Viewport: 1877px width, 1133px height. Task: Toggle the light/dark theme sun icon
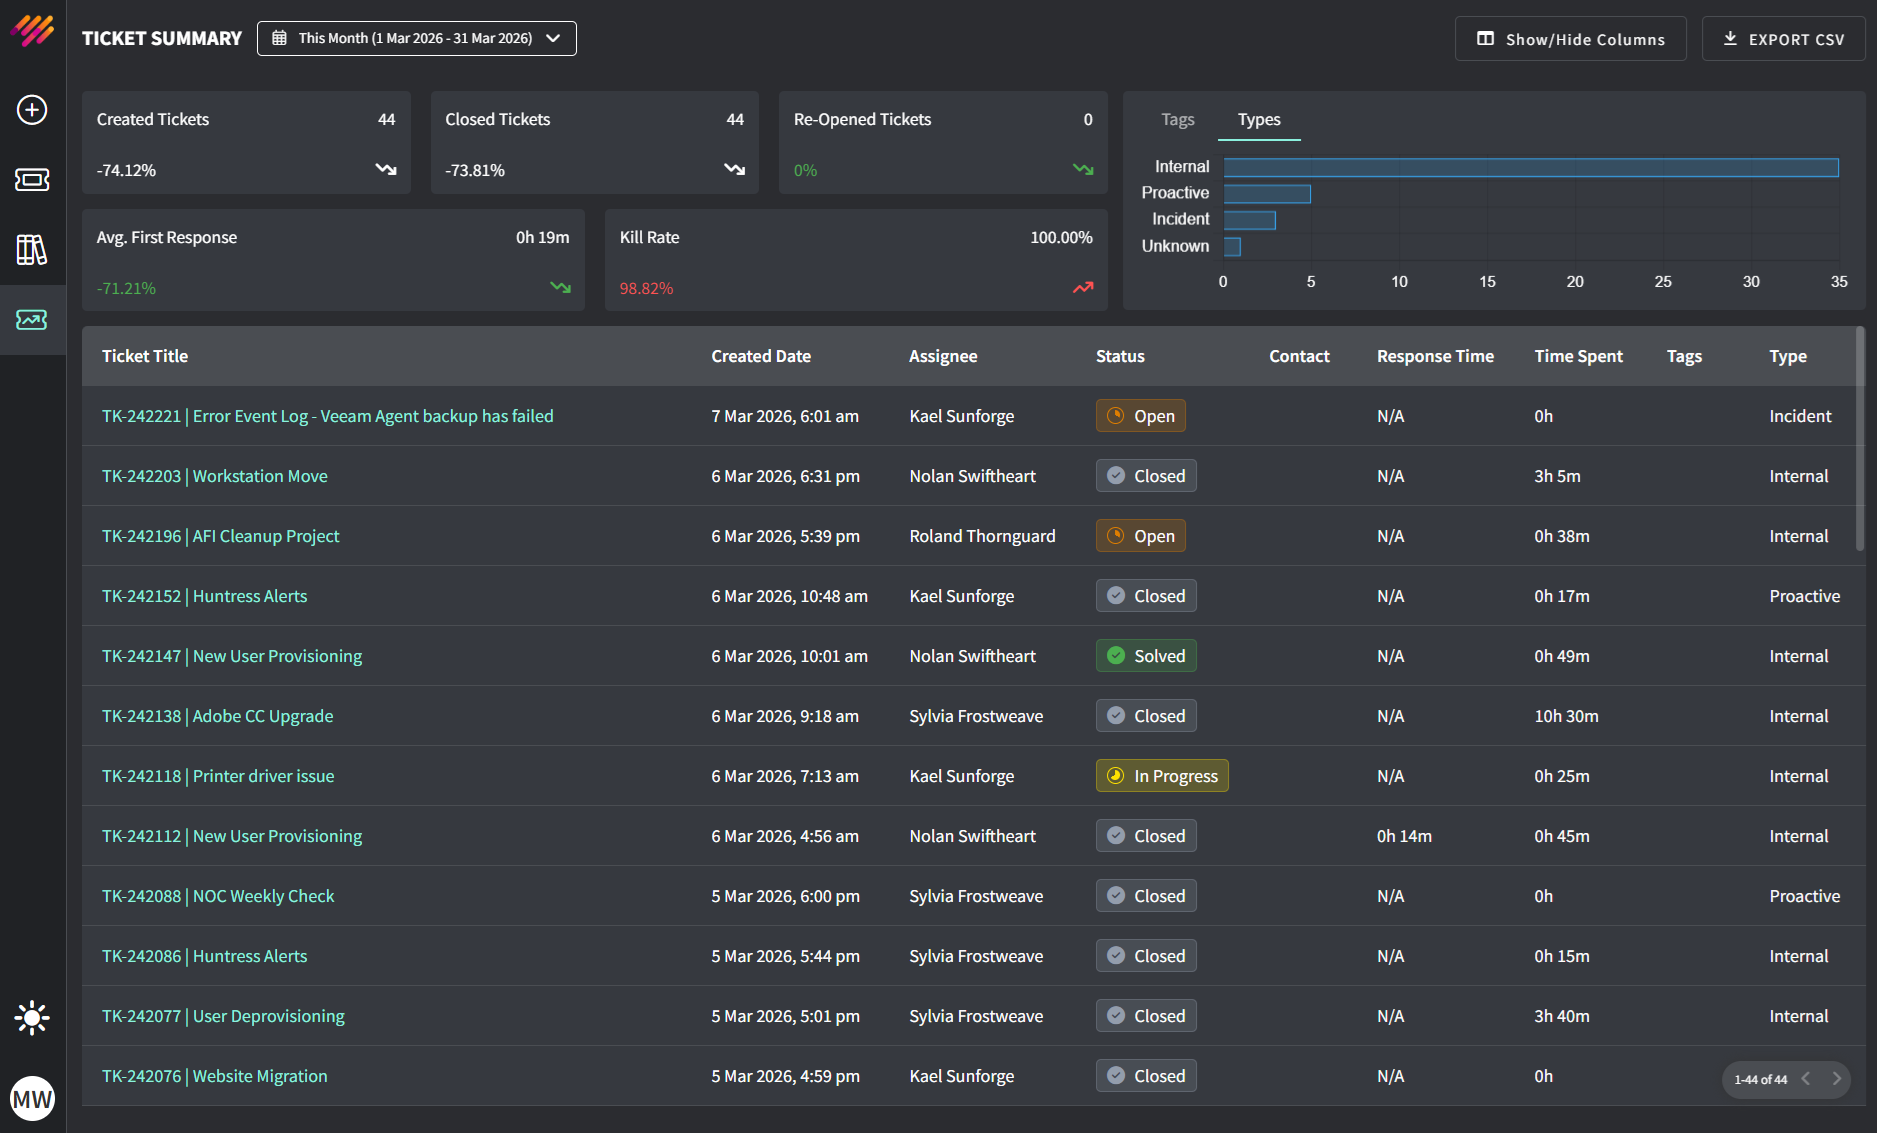(32, 1018)
